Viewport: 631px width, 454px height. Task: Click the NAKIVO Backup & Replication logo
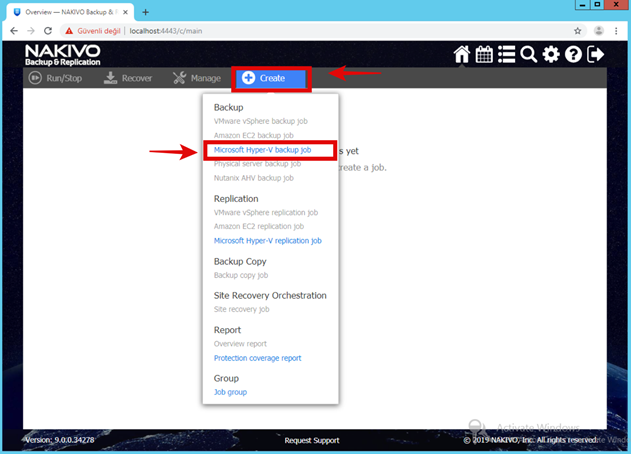[63, 55]
